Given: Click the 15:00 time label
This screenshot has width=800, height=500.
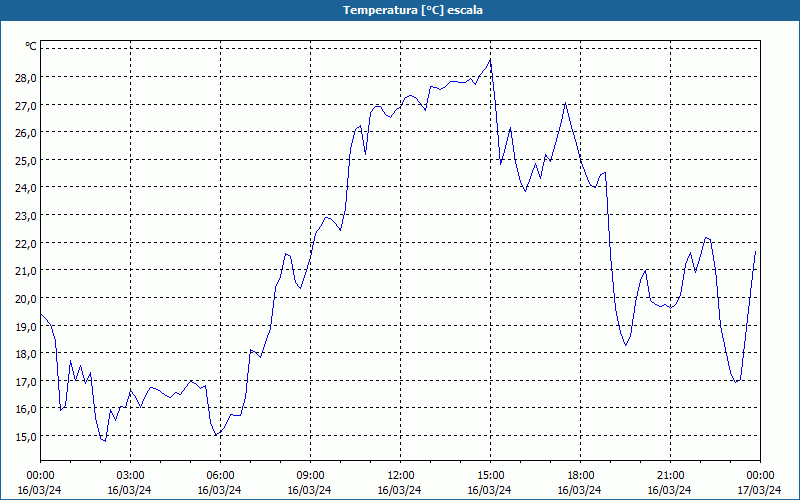Looking at the screenshot, I should [x=490, y=476].
